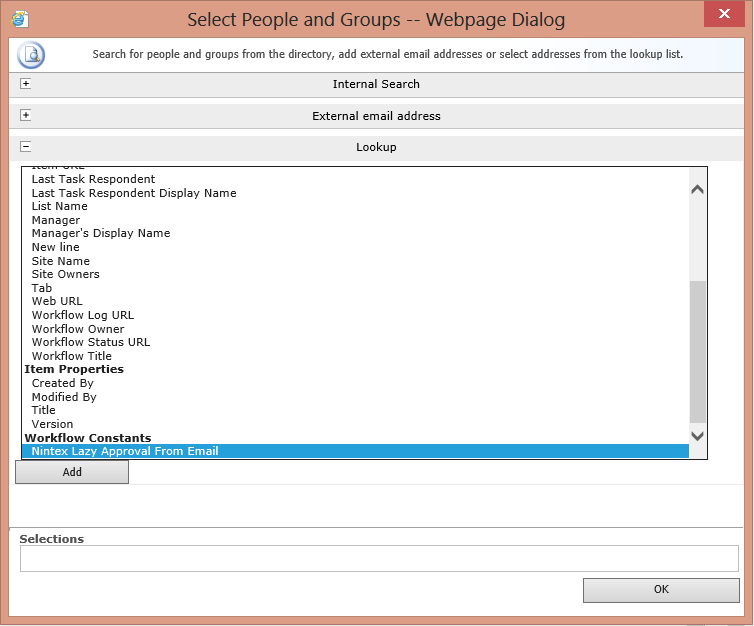Select the Tab entry
754x626 pixels.
tap(42, 288)
